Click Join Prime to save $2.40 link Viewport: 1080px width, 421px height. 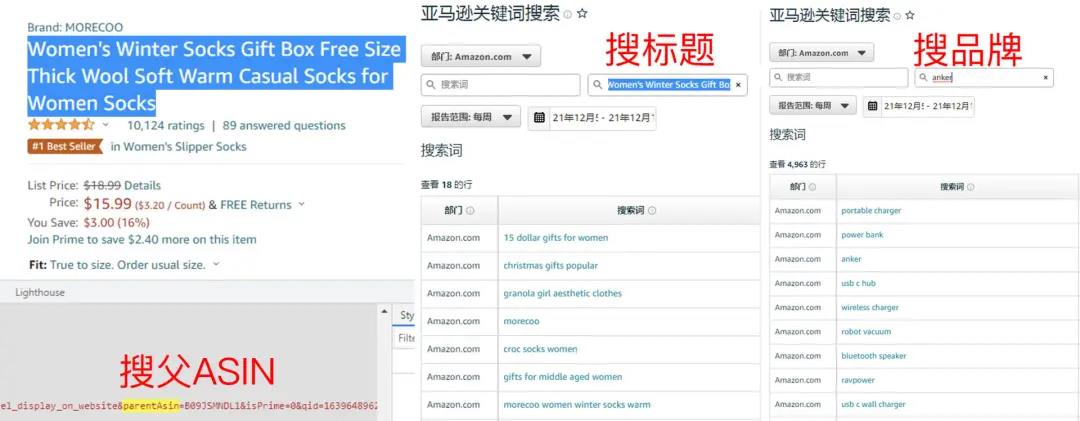coord(142,240)
